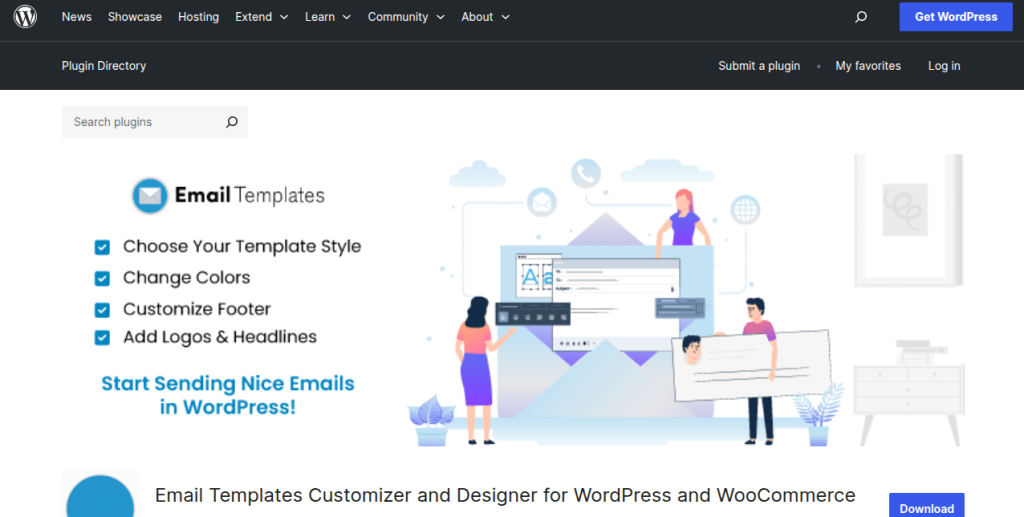1024x517 pixels.
Task: Download the Email Templates plugin
Action: tap(927, 505)
